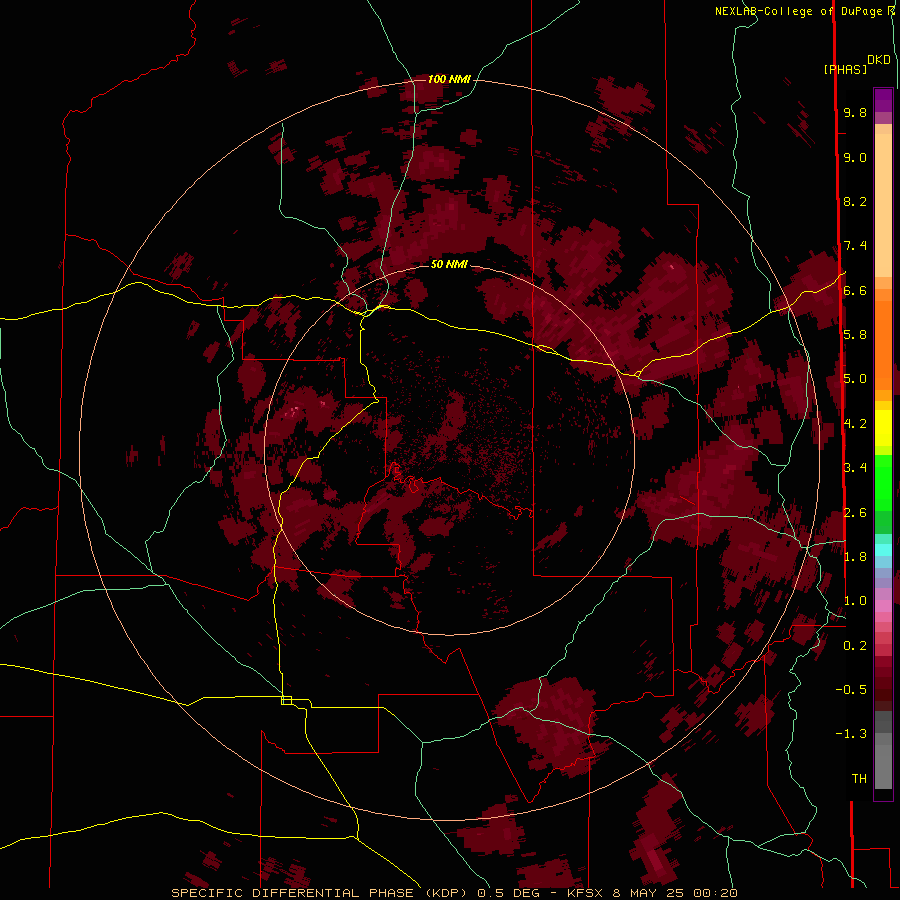900x900 pixels.
Task: Pick the purple top band of the color scale
Action: 883,100
